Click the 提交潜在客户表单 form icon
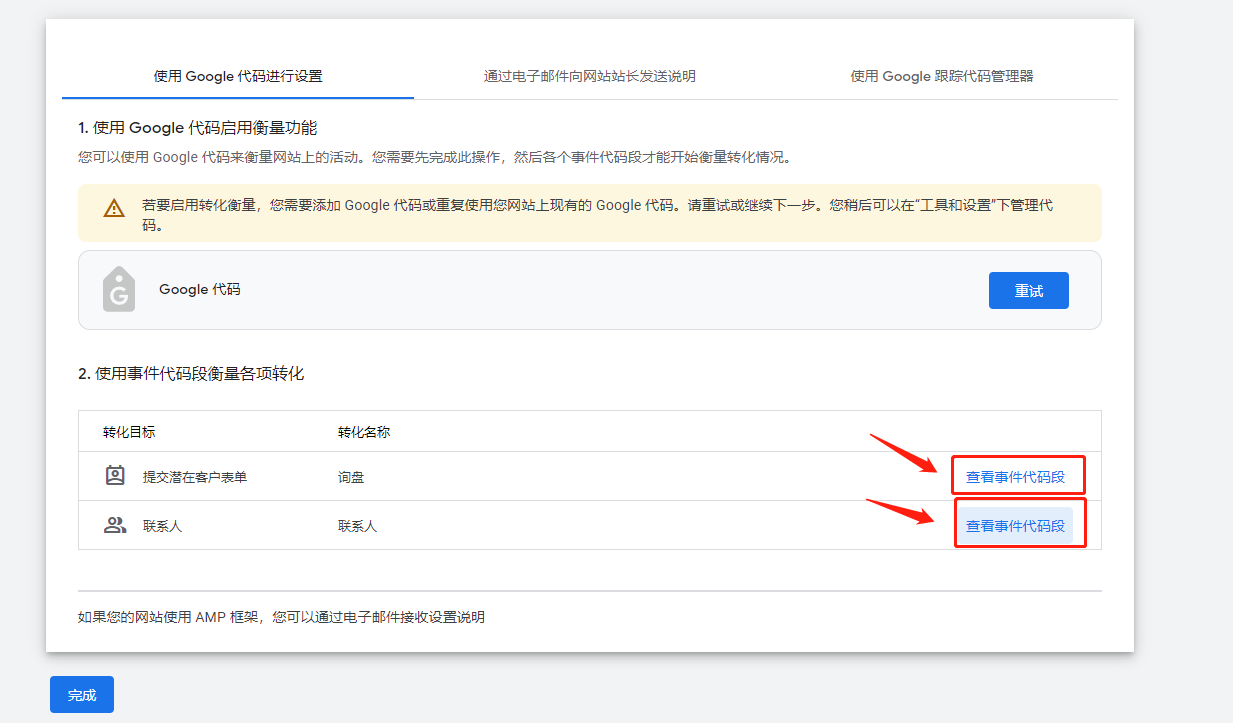The width and height of the screenshot is (1233, 723). 115,476
